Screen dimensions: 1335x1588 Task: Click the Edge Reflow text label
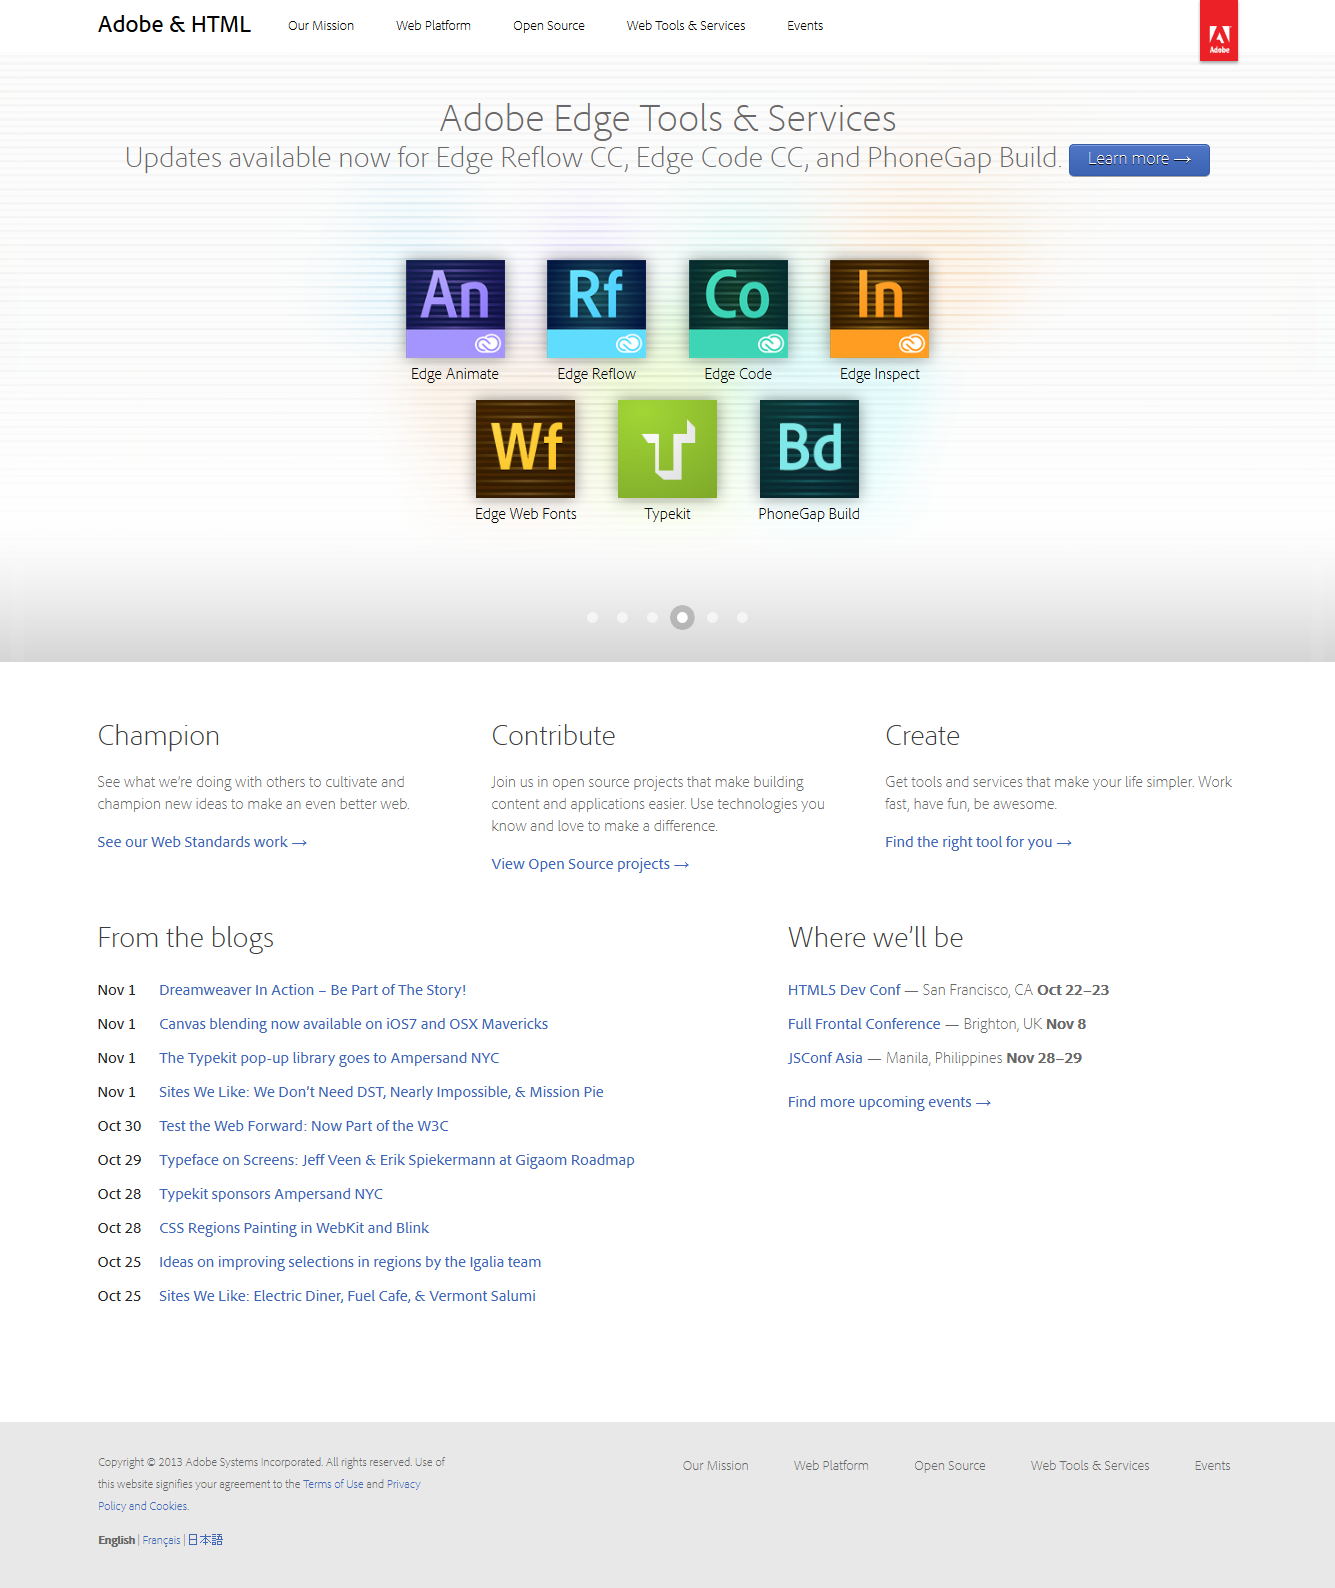(596, 374)
